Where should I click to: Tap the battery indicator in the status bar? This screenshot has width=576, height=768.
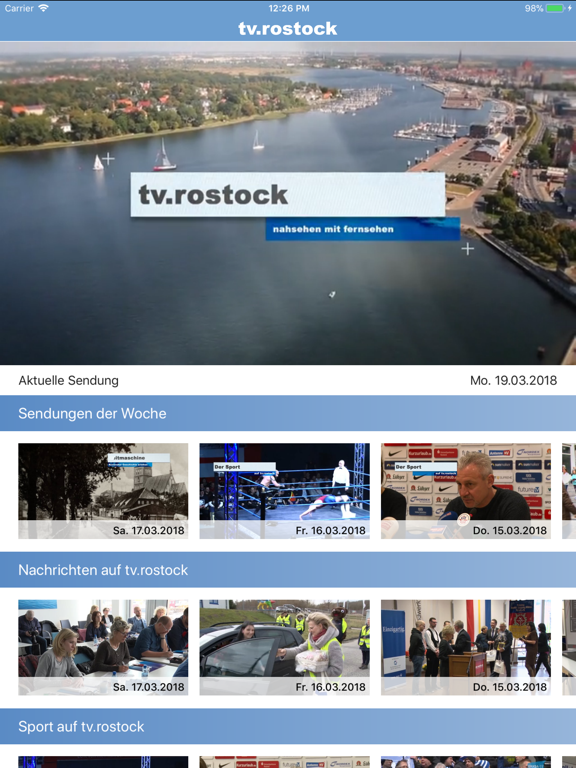point(557,8)
